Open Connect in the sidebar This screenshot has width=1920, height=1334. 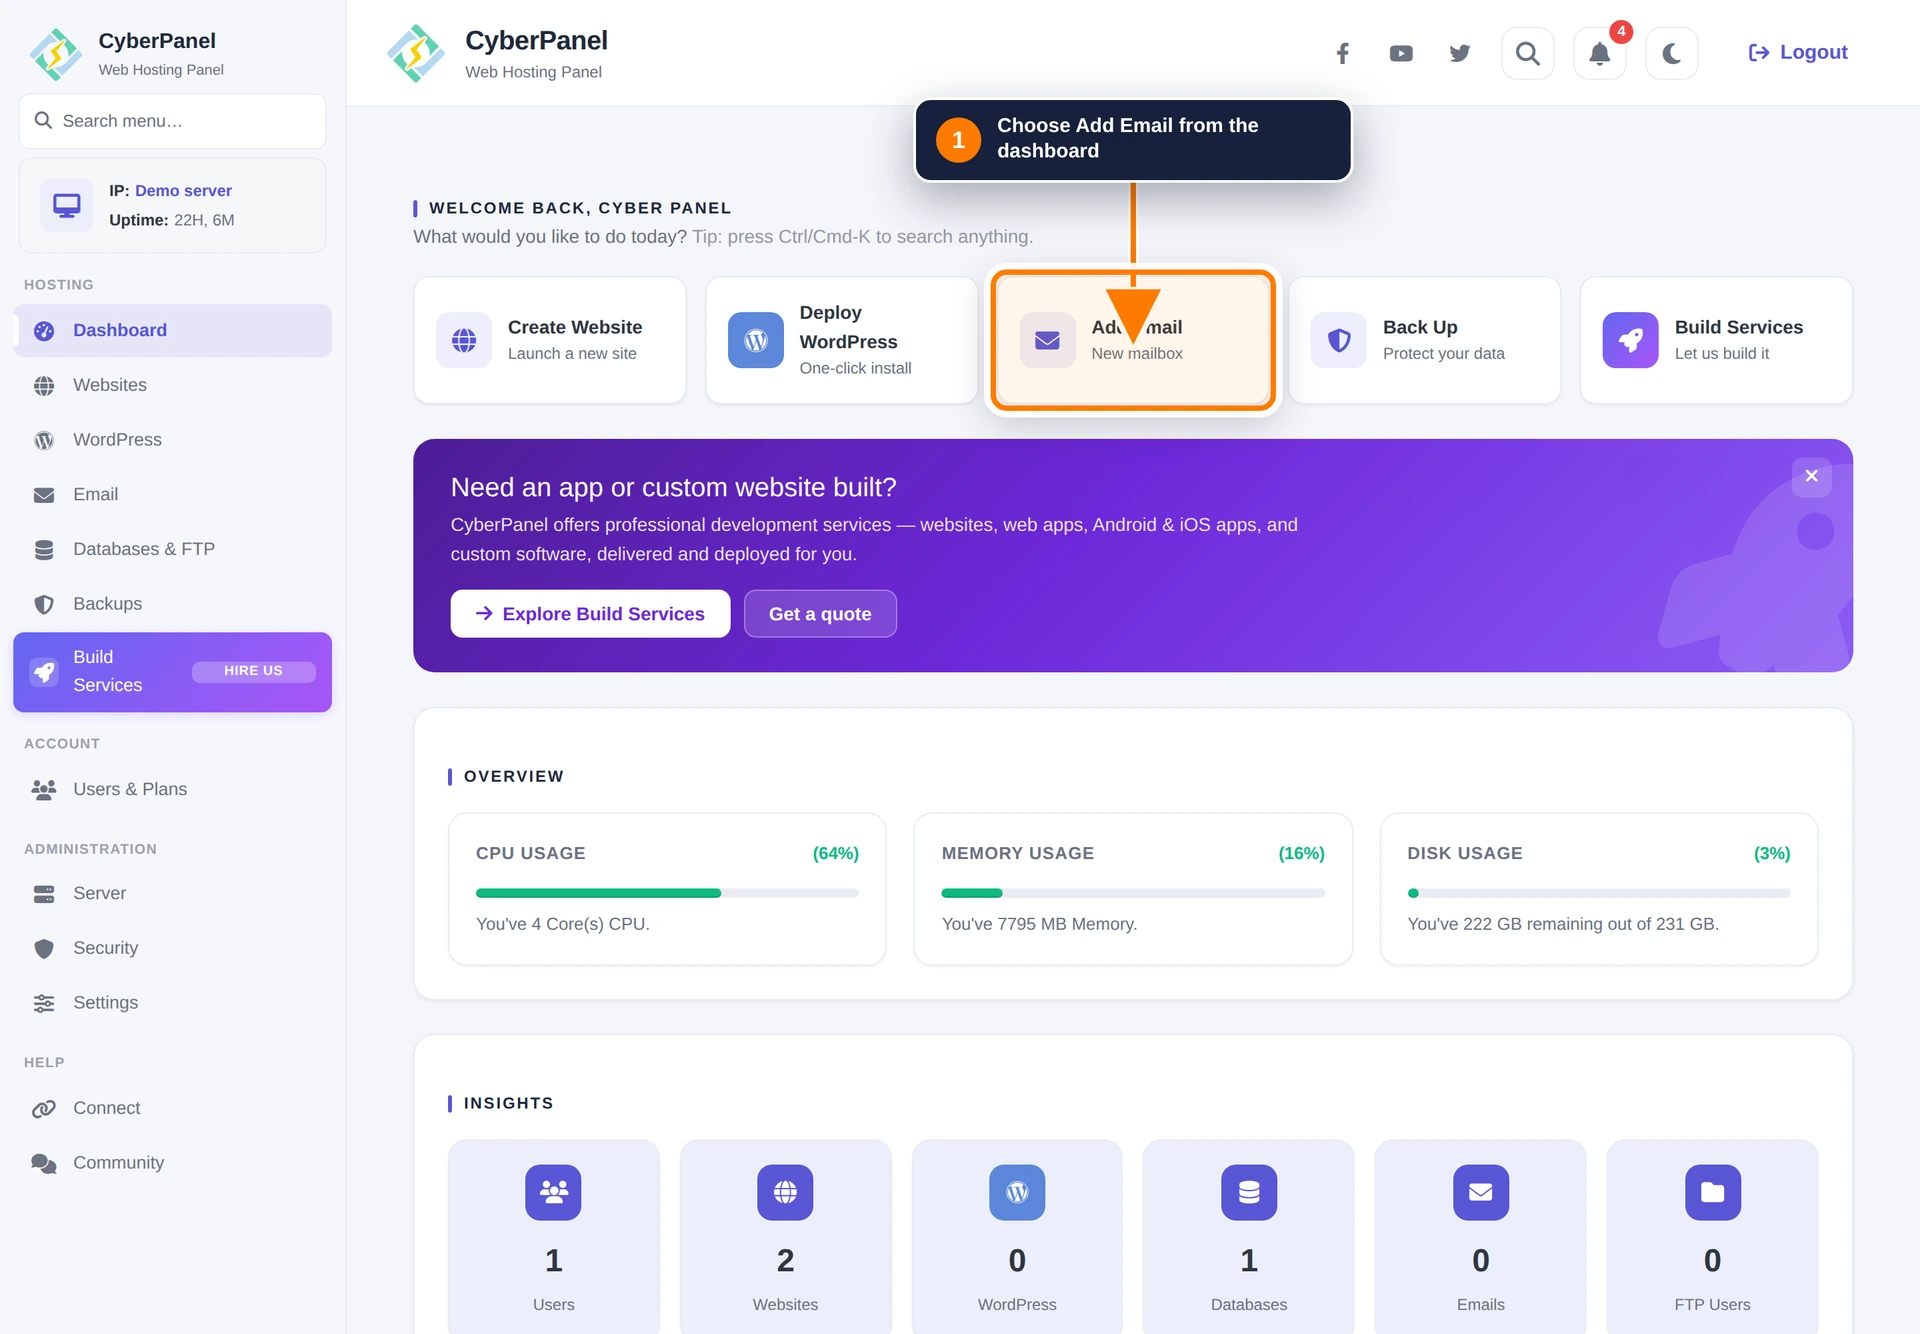pyautogui.click(x=172, y=1108)
